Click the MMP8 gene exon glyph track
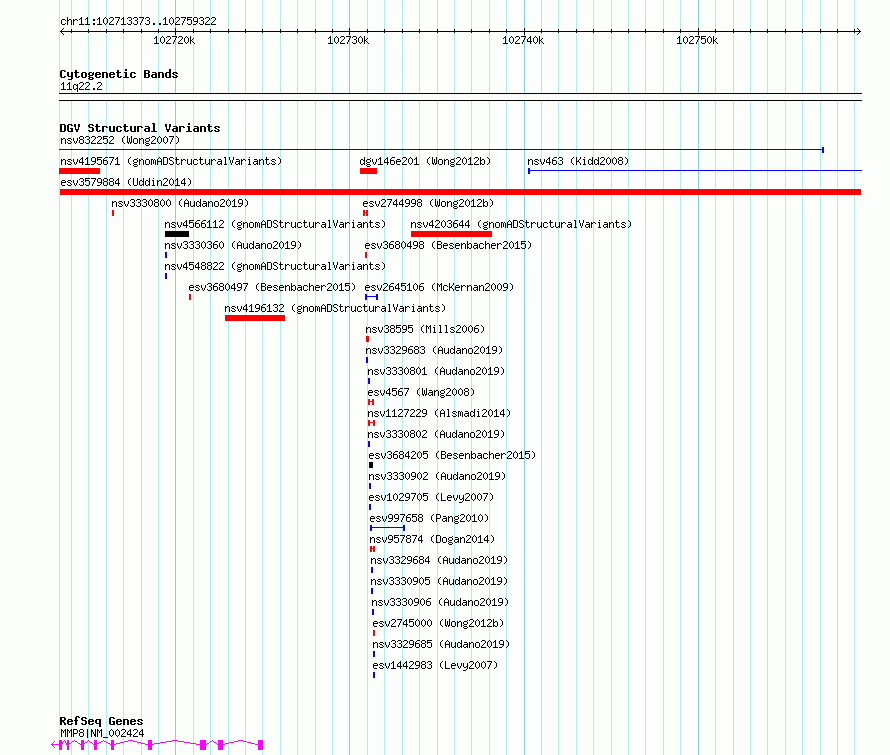The width and height of the screenshot is (890, 755). click(x=157, y=745)
